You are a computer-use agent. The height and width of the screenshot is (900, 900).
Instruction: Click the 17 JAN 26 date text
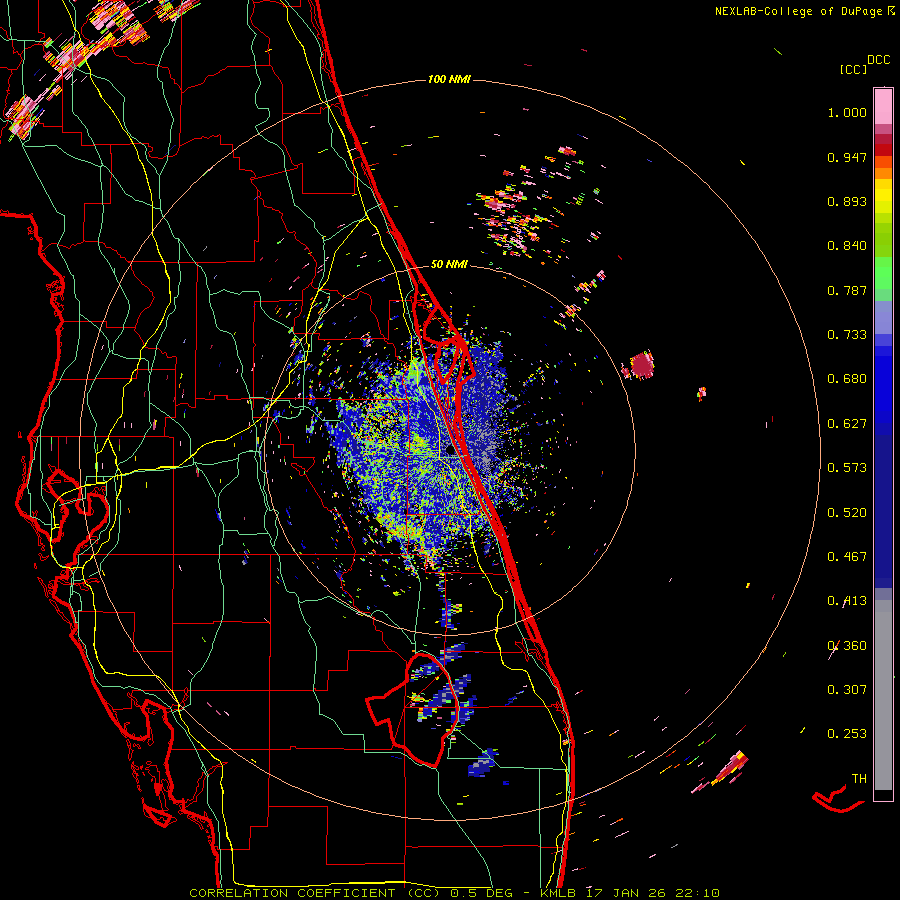pyautogui.click(x=626, y=893)
